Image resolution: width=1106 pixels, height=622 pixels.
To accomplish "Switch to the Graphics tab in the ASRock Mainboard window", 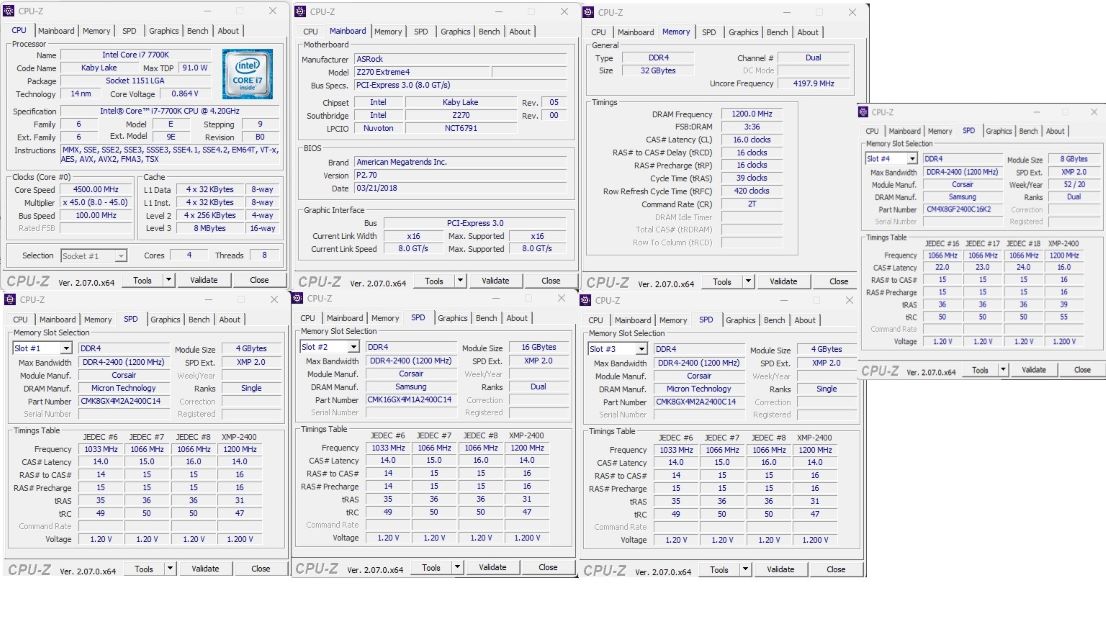I will [x=455, y=32].
